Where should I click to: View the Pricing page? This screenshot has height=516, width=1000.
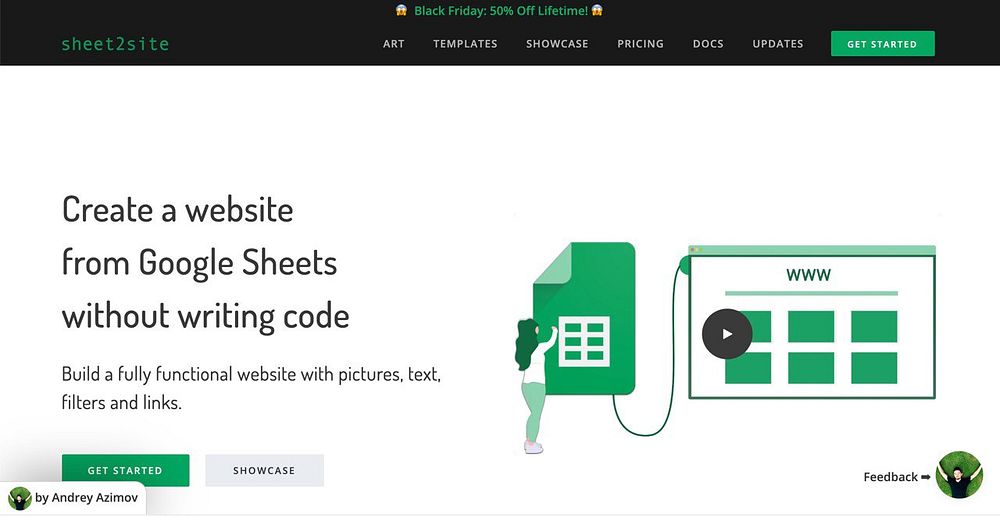[x=640, y=44]
